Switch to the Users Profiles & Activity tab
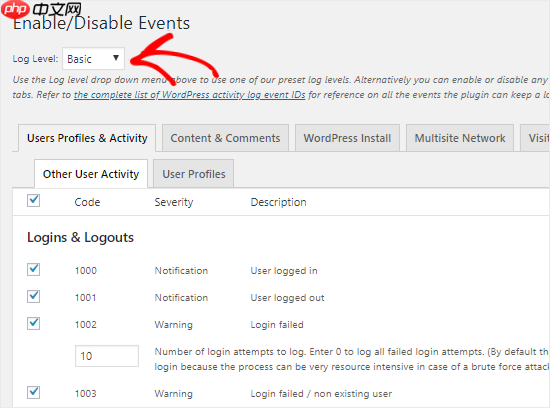The height and width of the screenshot is (408, 550). [87, 138]
